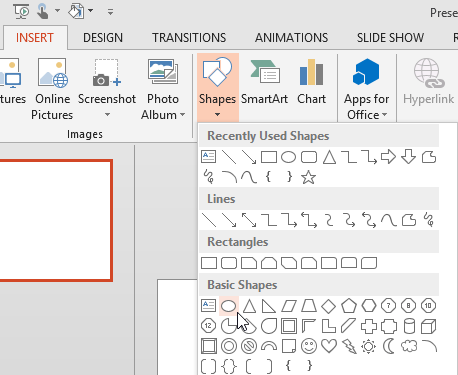Choose the Rounded Rectangle in Rectangles section
The image size is (458, 375).
pos(229,263)
